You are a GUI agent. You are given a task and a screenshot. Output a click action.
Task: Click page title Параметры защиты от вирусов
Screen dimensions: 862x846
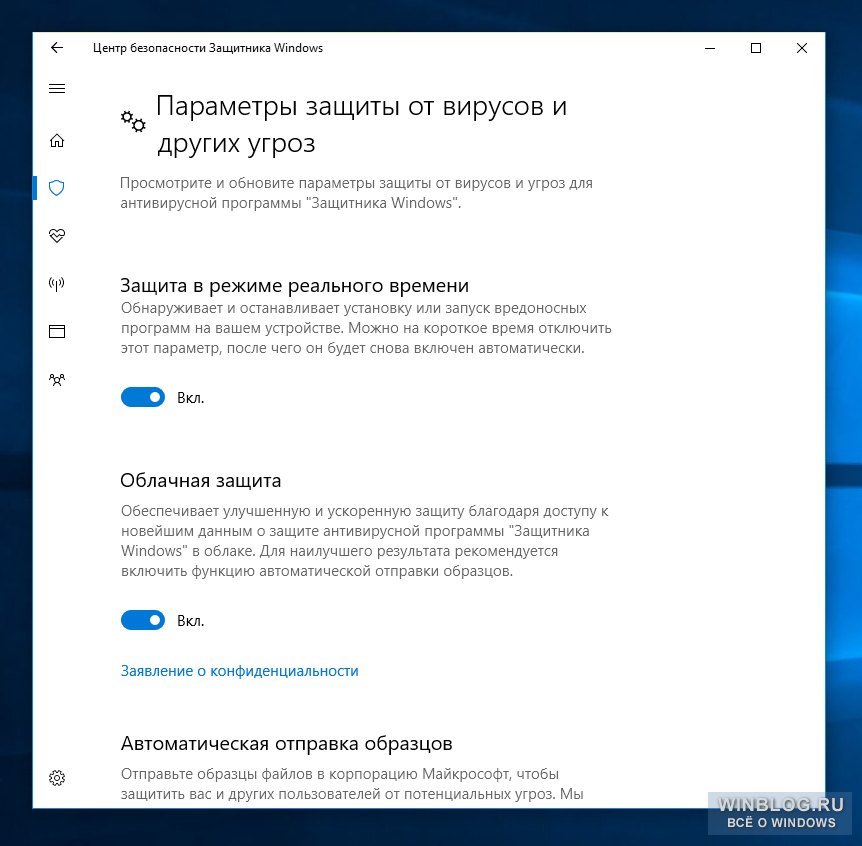(x=362, y=124)
